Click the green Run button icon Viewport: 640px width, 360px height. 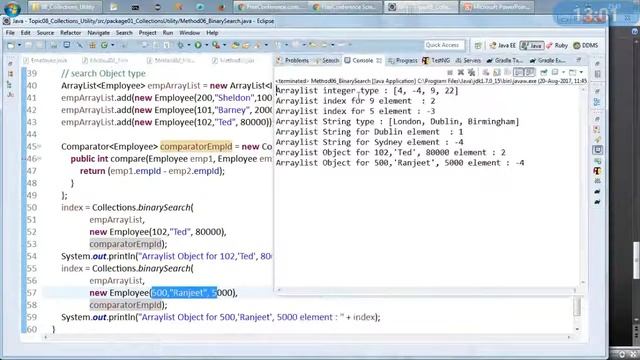[x=198, y=45]
